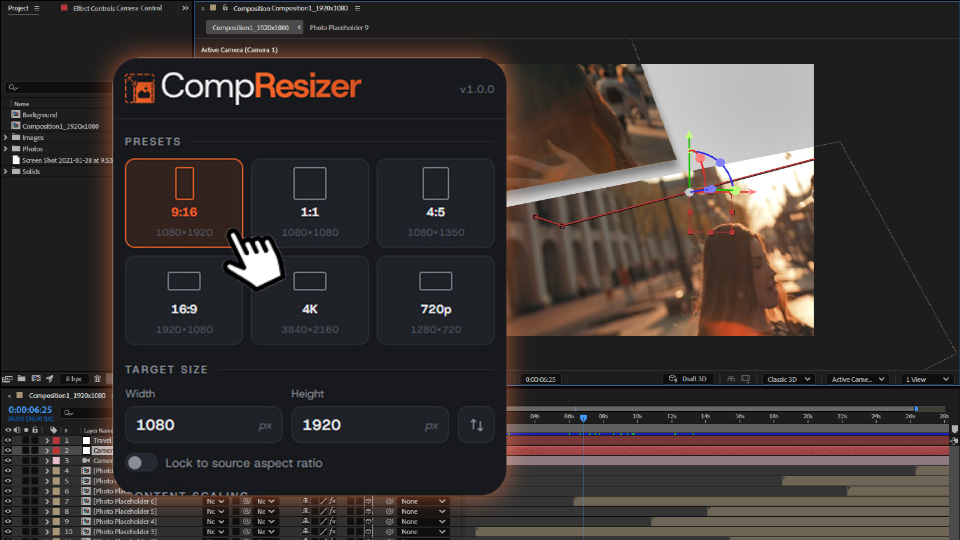The width and height of the screenshot is (960, 540).
Task: Select Photo Placeholder 9 breadcrumb tab
Action: (x=339, y=28)
